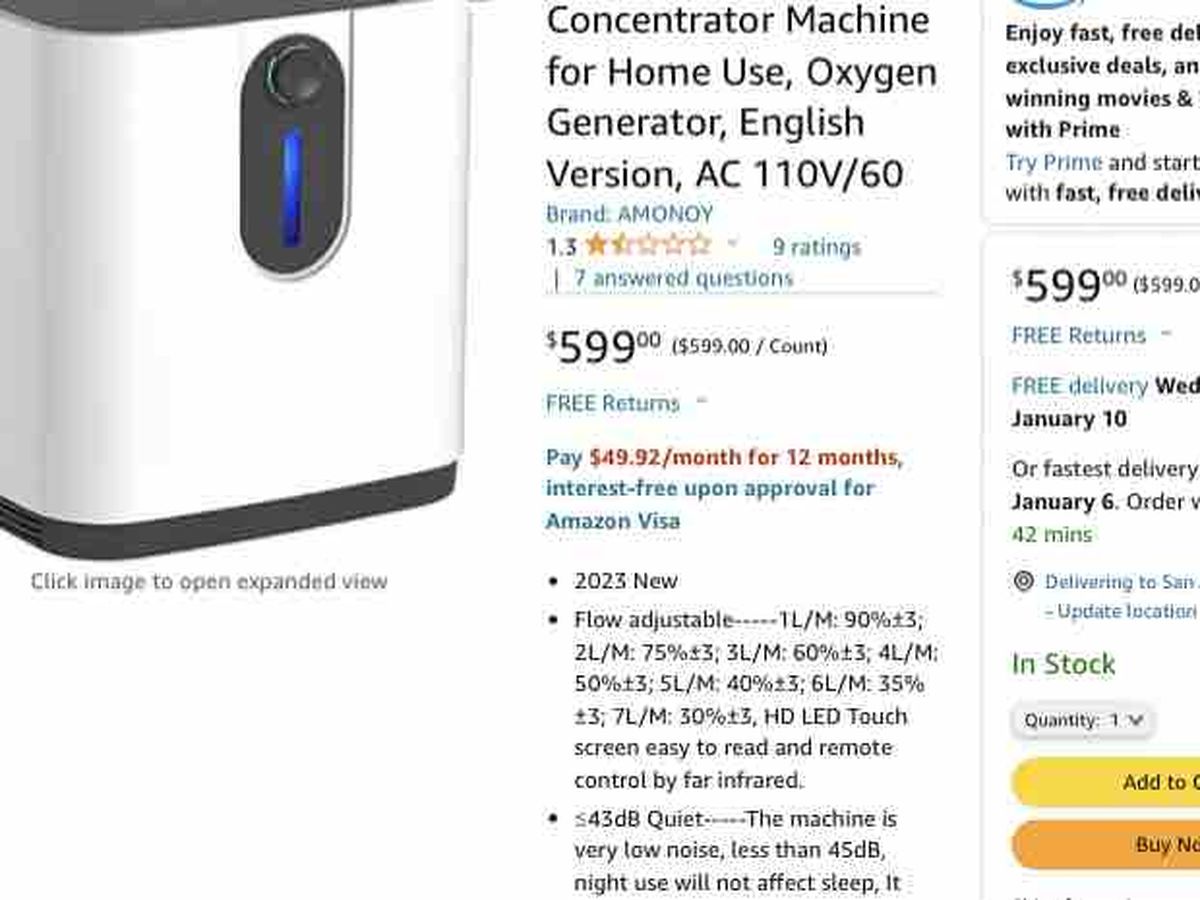Open the oxygen concentrator product image
1200x900 pixels.
[x=228, y=270]
